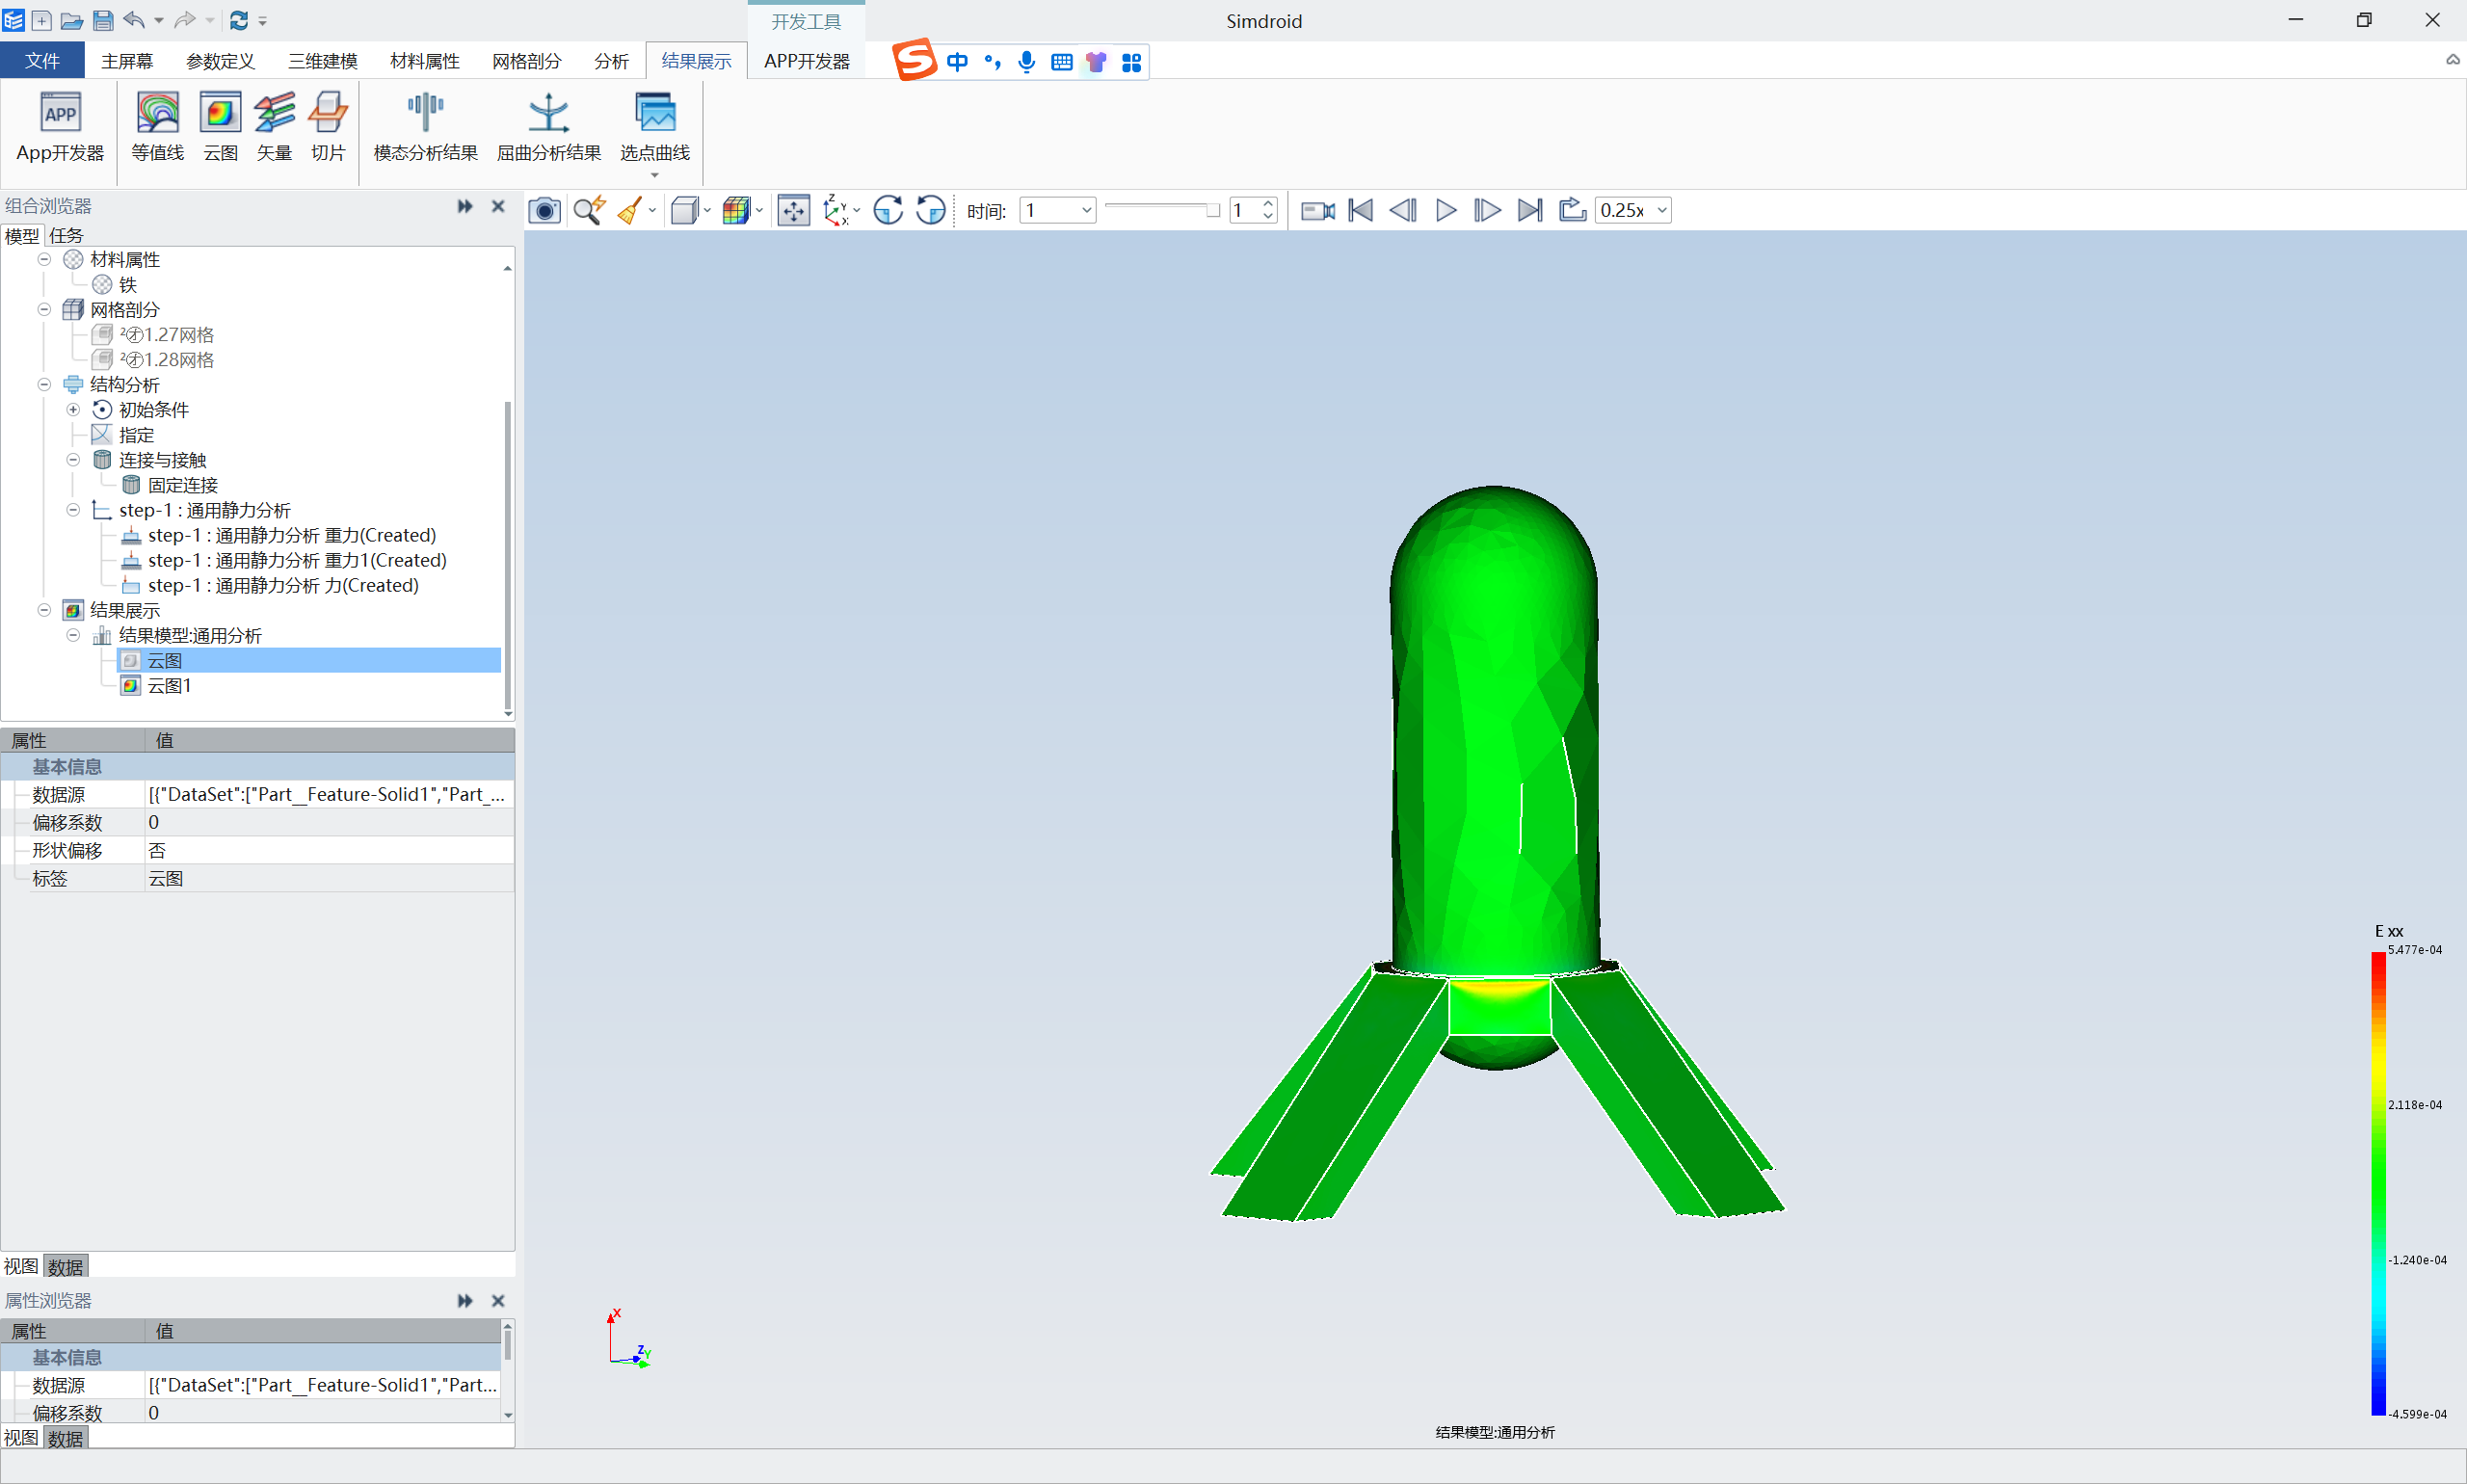The image size is (2467, 1484).
Task: Click the E xx color legend bar
Action: pos(2378,1183)
